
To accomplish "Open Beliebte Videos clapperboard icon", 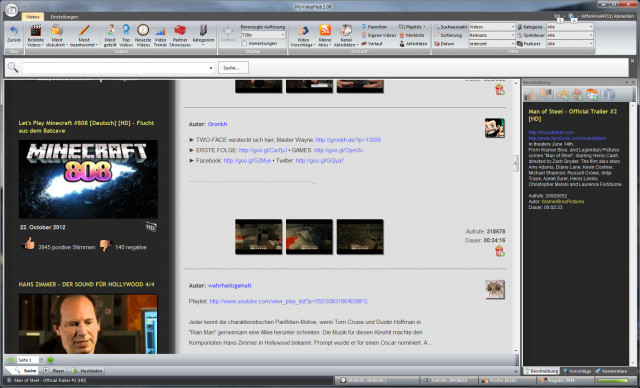I will pyautogui.click(x=36, y=31).
